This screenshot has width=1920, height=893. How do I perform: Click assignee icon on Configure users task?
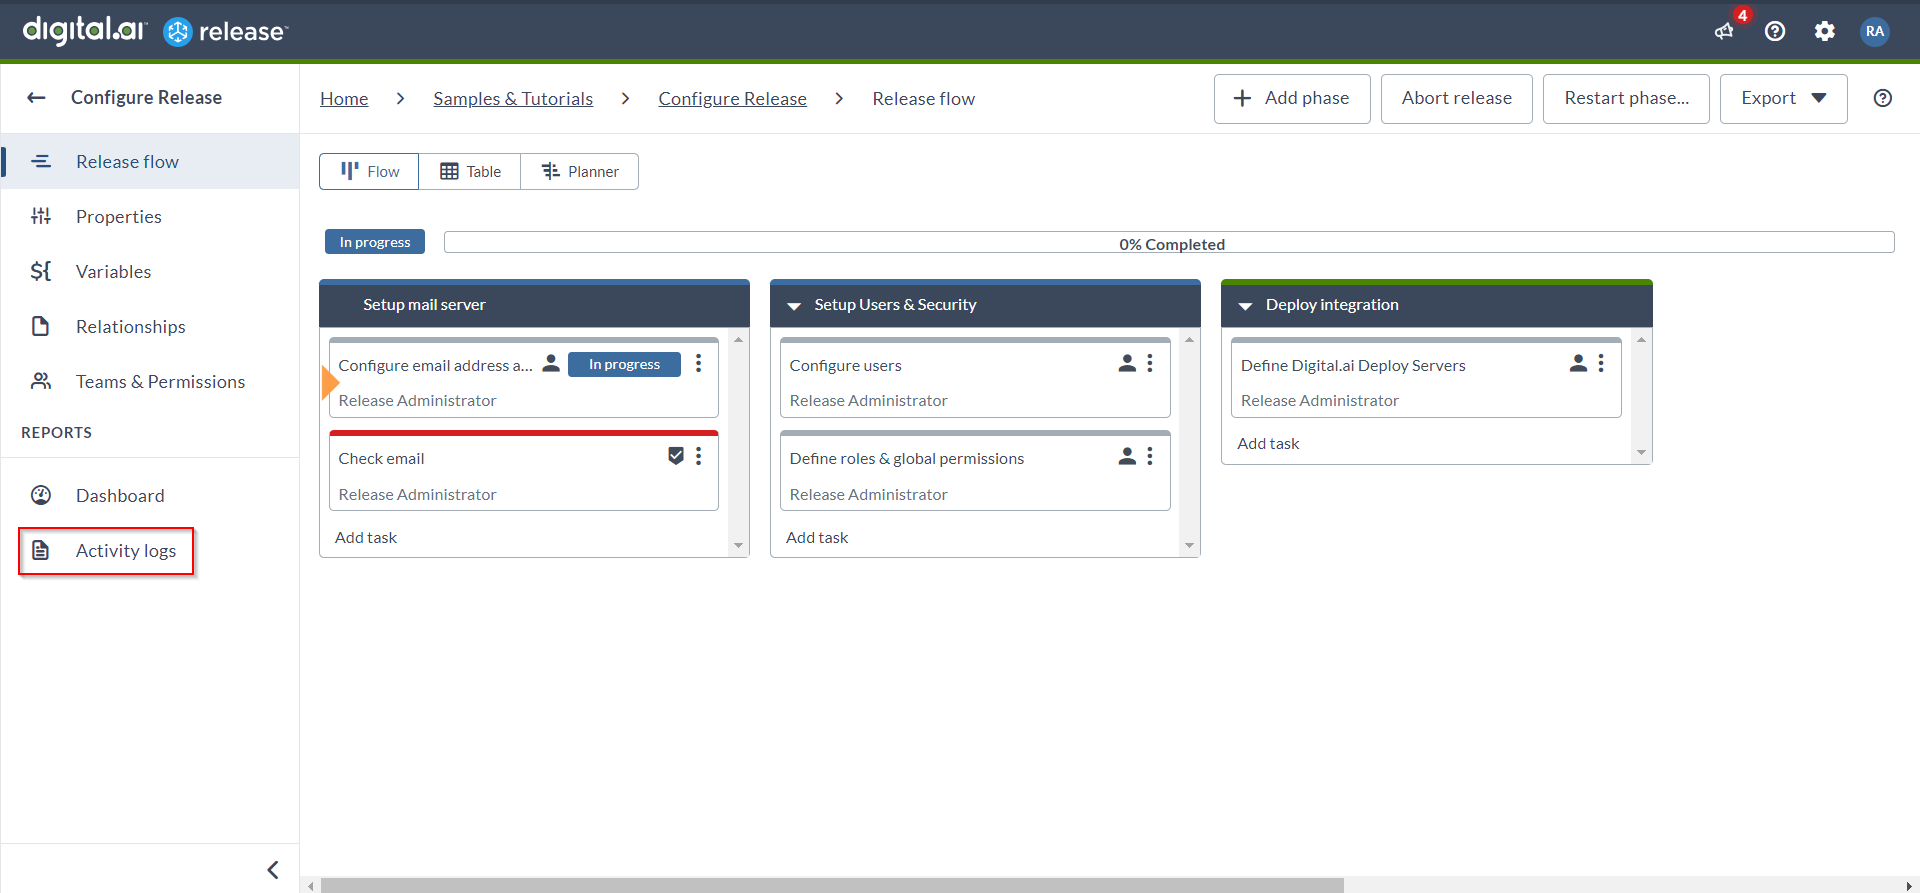coord(1127,364)
